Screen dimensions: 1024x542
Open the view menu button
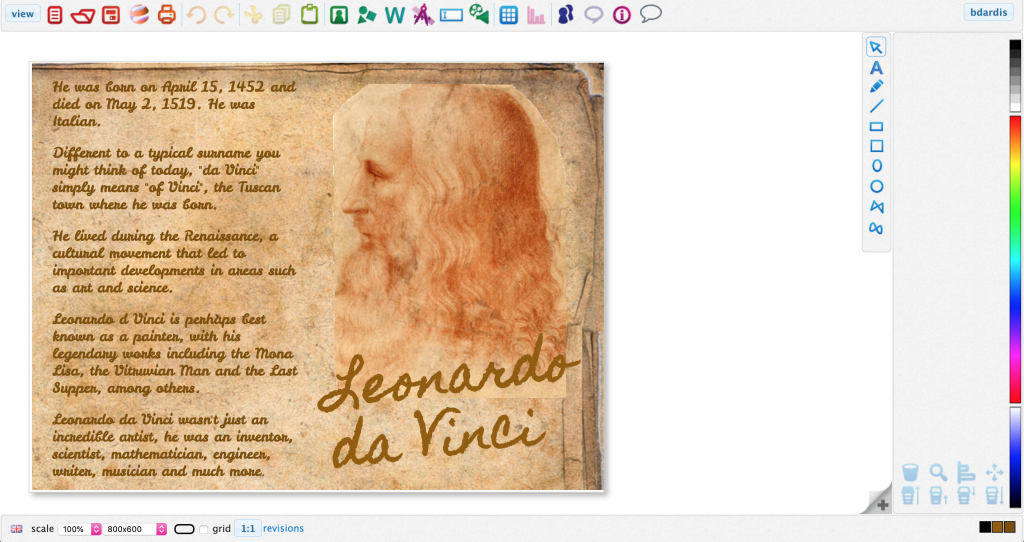click(x=22, y=14)
